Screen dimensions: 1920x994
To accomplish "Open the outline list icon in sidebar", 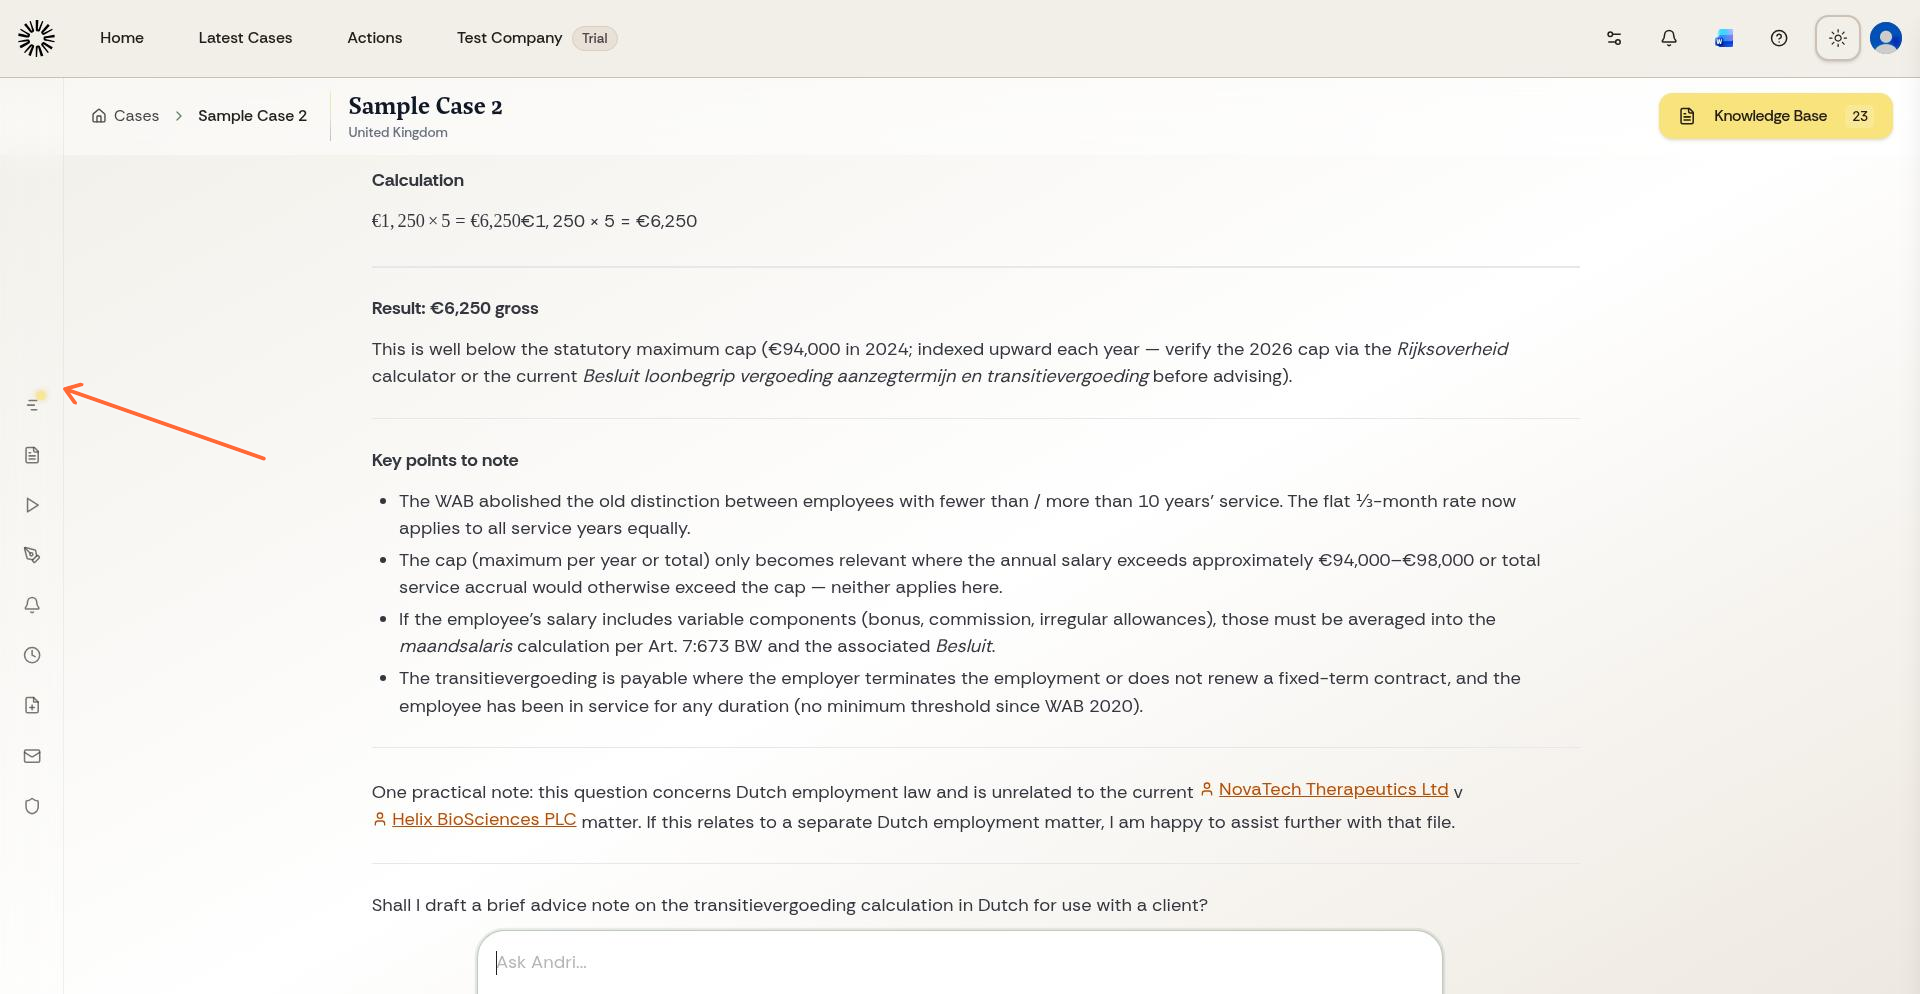I will [x=32, y=404].
